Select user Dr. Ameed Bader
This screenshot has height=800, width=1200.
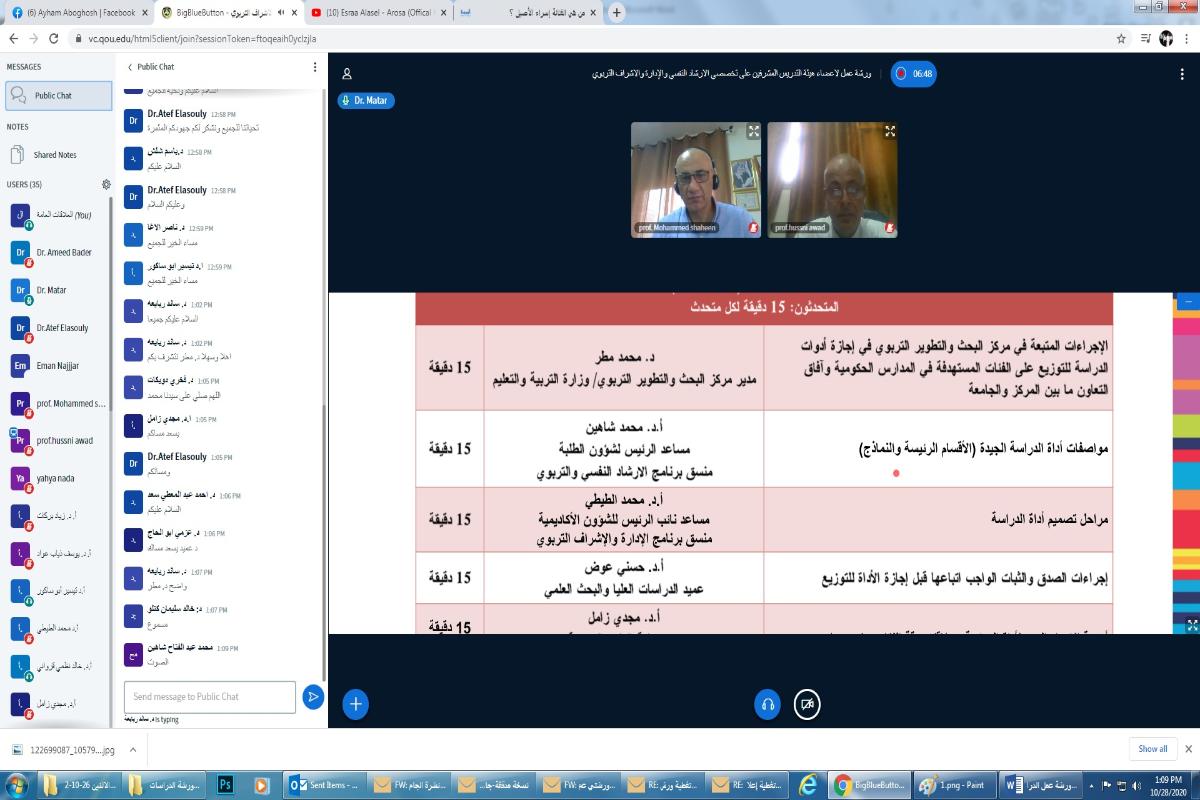pyautogui.click(x=58, y=253)
